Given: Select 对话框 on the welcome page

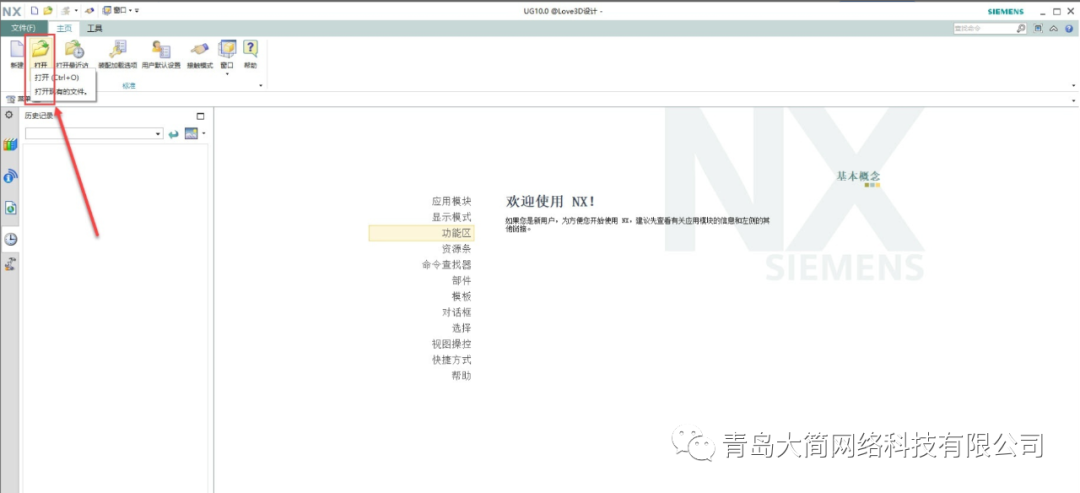Looking at the screenshot, I should 457,312.
